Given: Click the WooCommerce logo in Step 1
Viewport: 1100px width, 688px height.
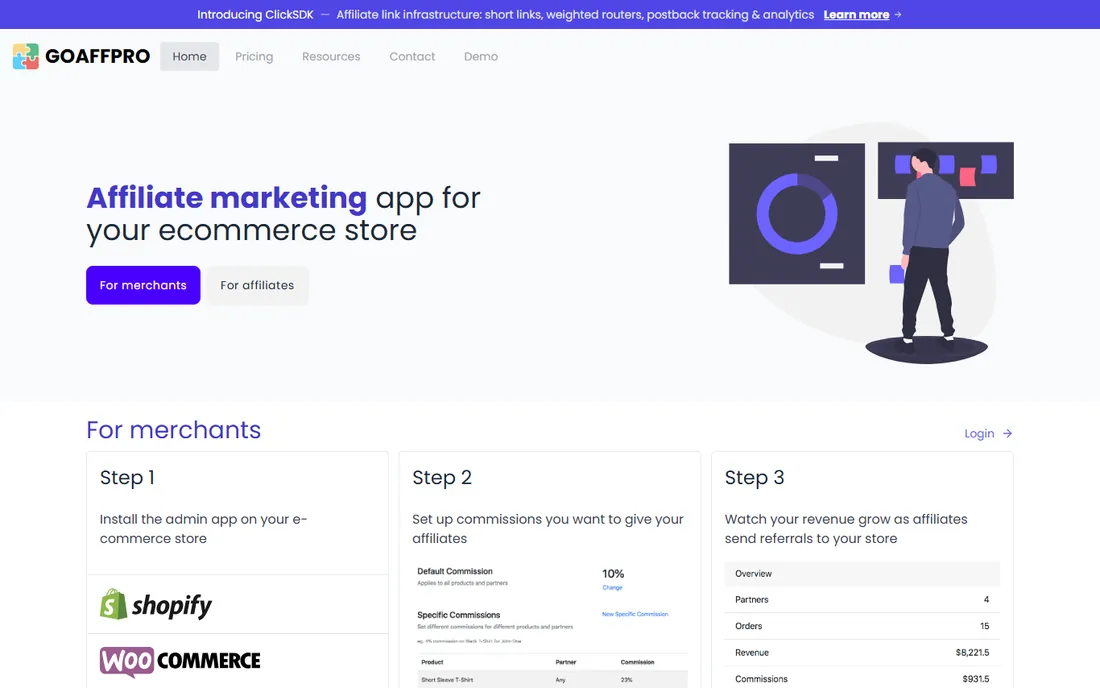Looking at the screenshot, I should [180, 661].
